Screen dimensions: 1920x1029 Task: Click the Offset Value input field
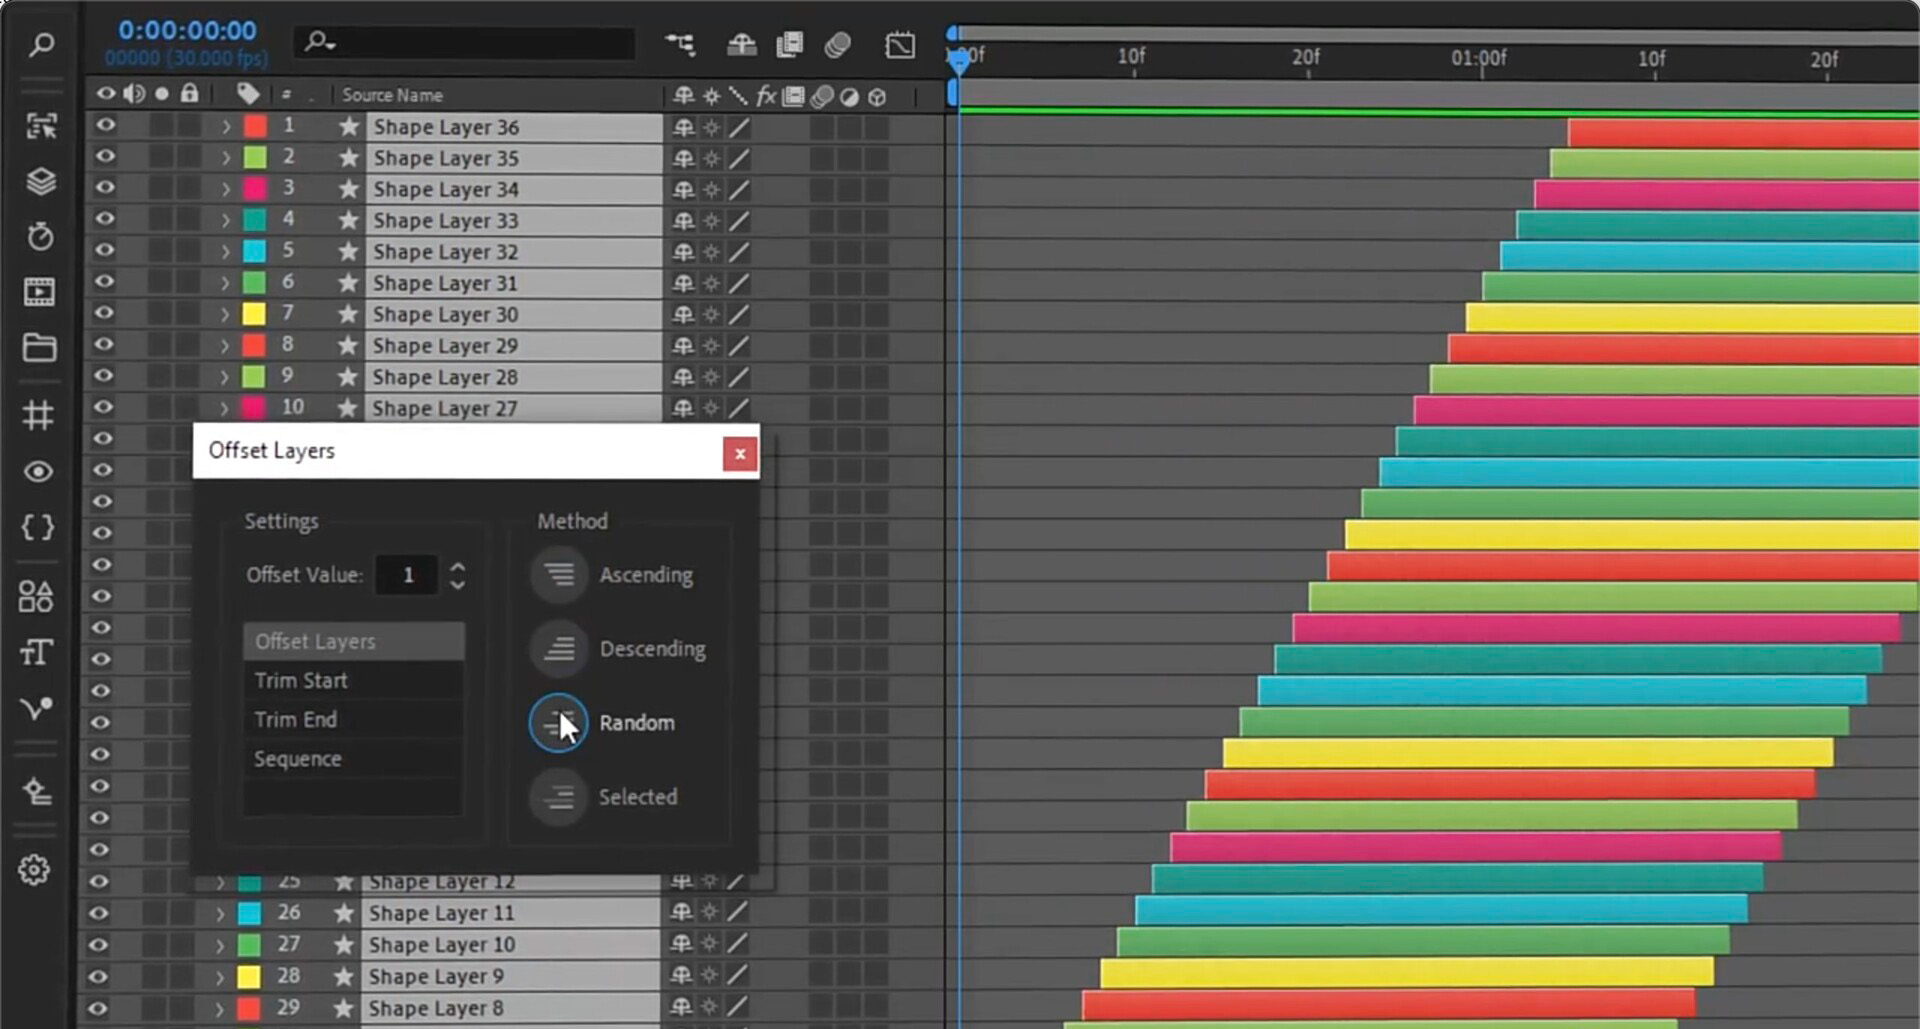(407, 574)
